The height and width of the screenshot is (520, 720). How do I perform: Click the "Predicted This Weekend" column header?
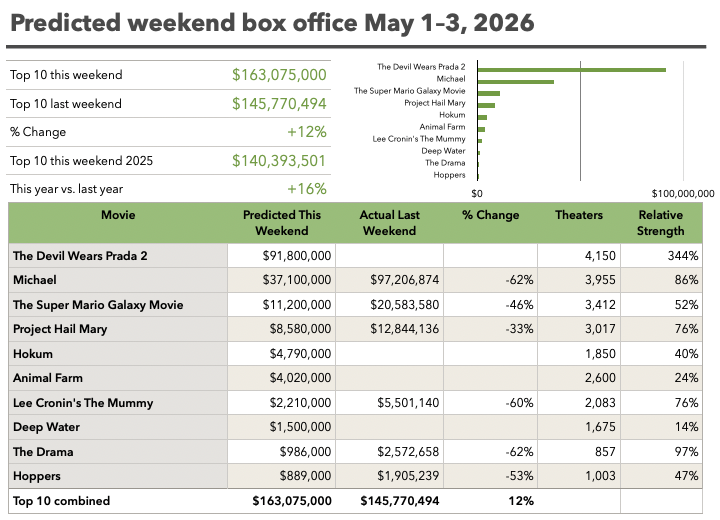pos(281,223)
